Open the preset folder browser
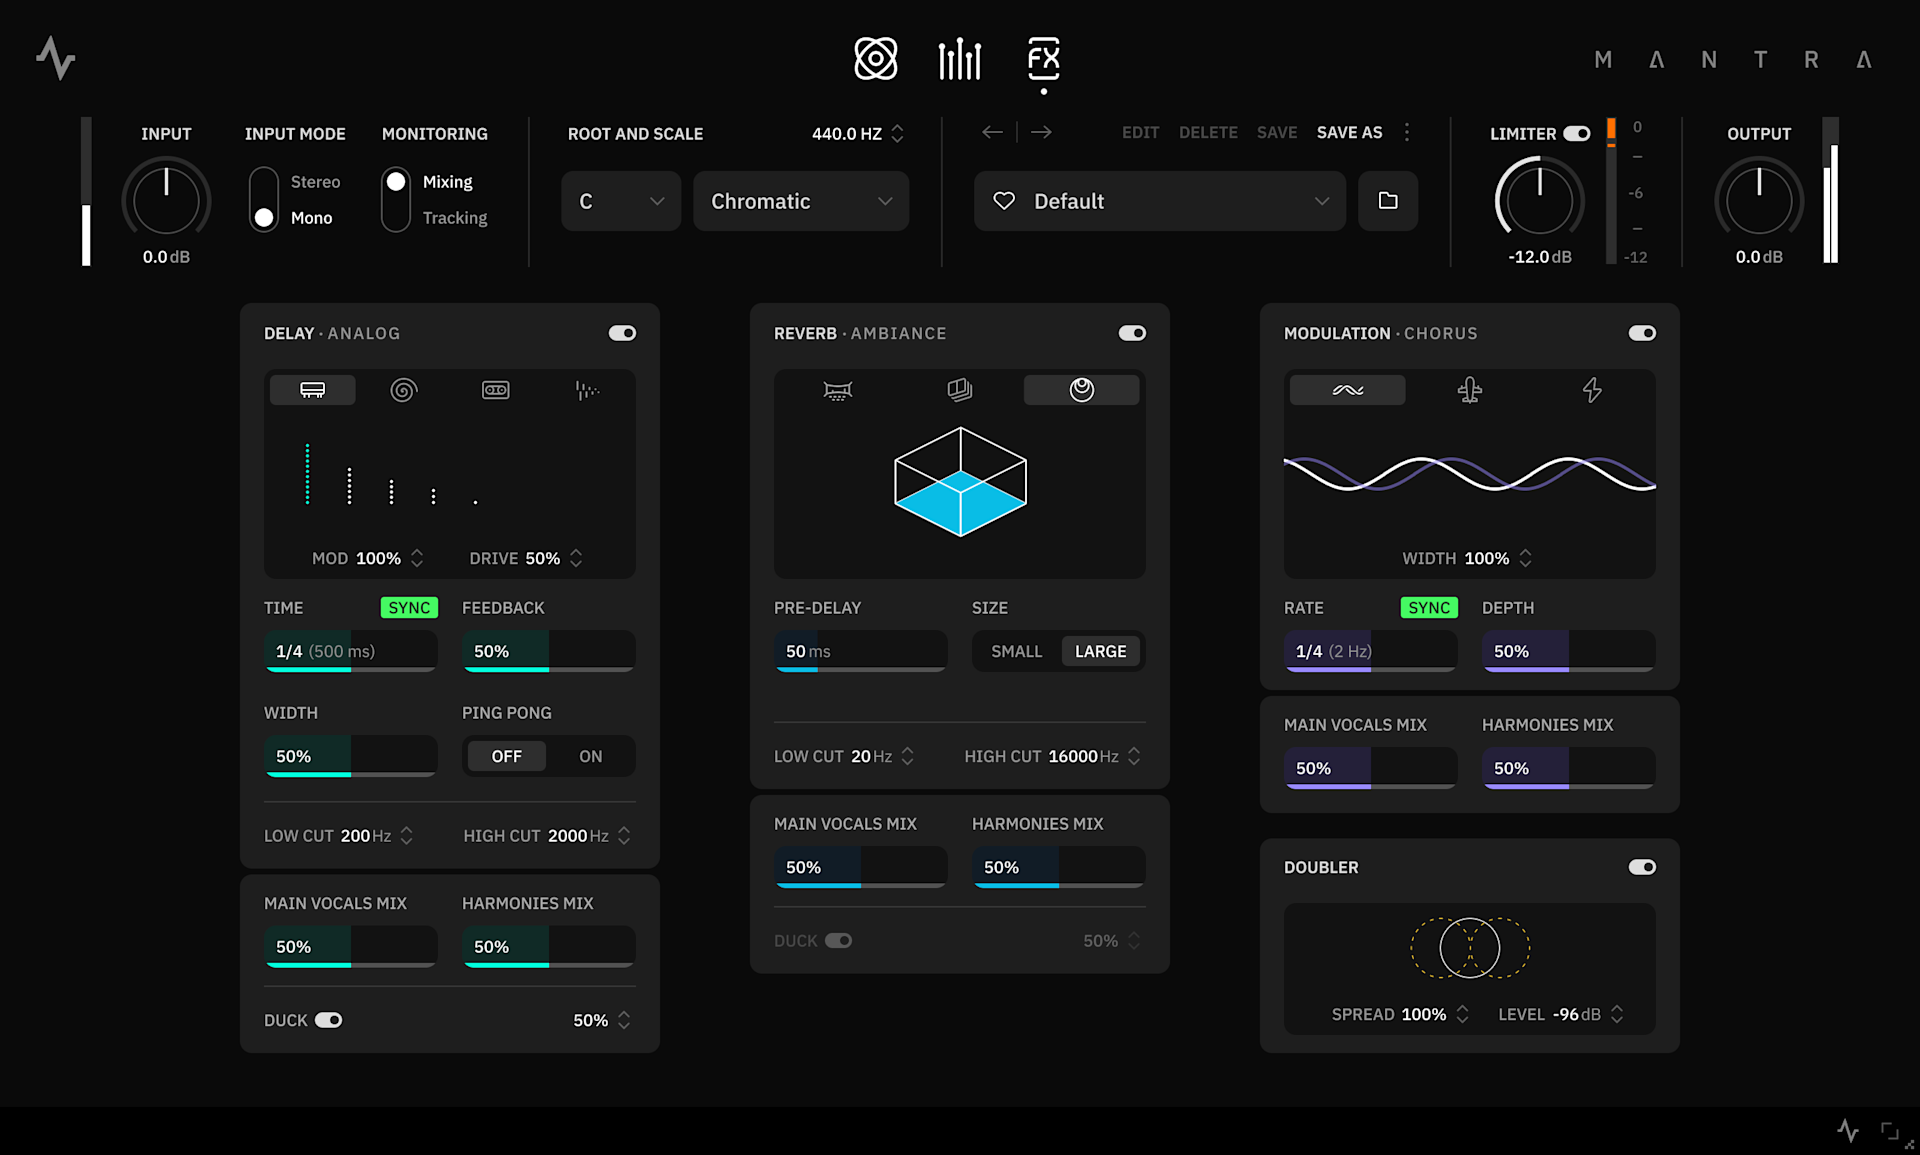Viewport: 1920px width, 1155px height. pos(1387,201)
